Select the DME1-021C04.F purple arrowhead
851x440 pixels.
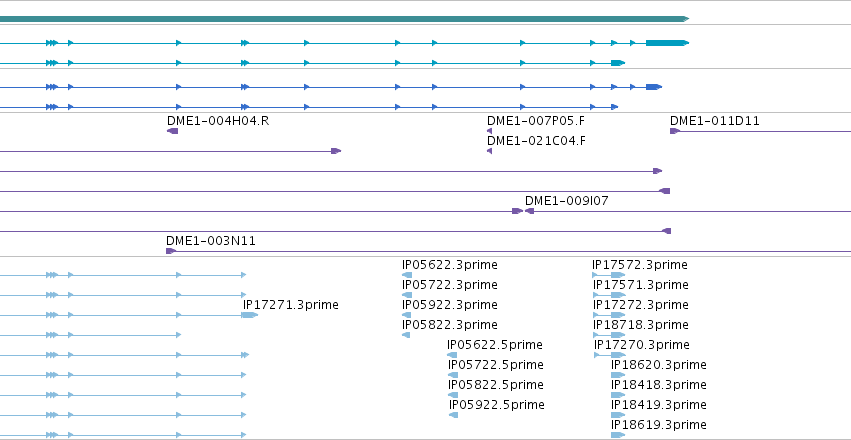pos(490,151)
